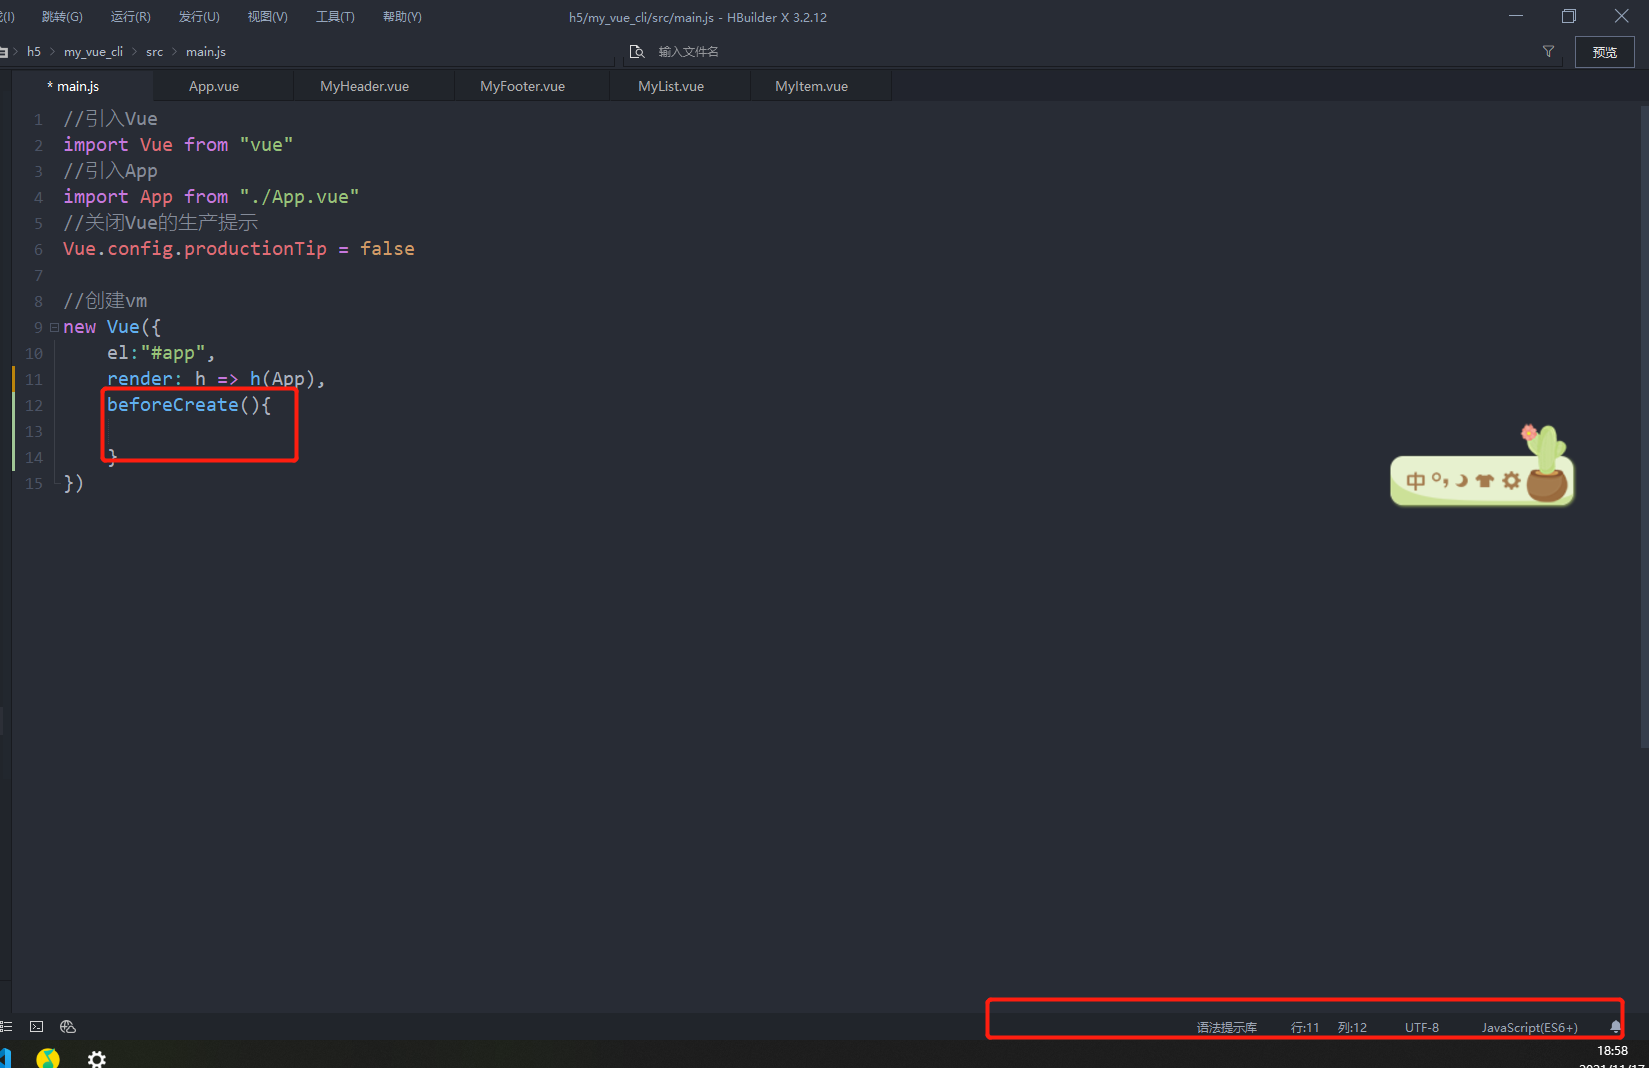This screenshot has width=1649, height=1068.
Task: Click the file search magnifier icon
Action: (x=636, y=52)
